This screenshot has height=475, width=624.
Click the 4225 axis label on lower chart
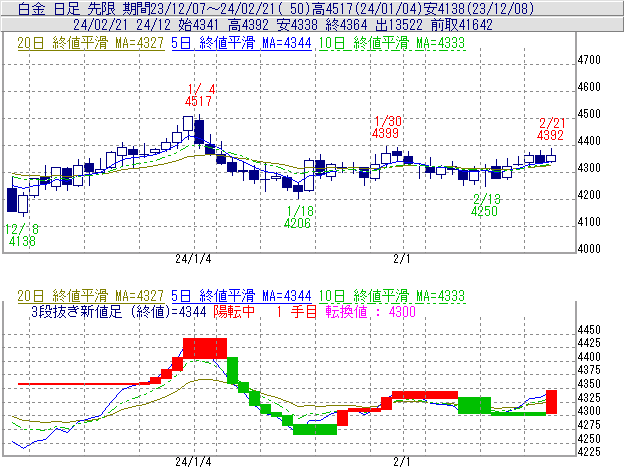(x=589, y=452)
